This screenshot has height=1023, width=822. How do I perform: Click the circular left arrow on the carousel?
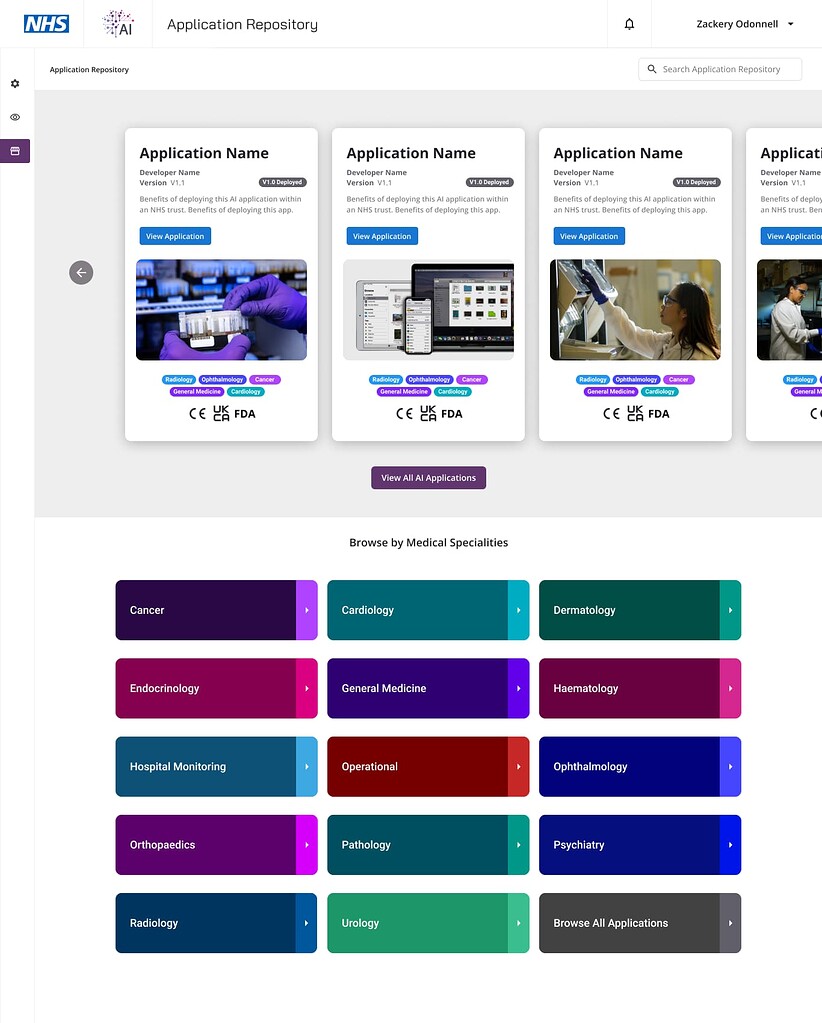81,272
